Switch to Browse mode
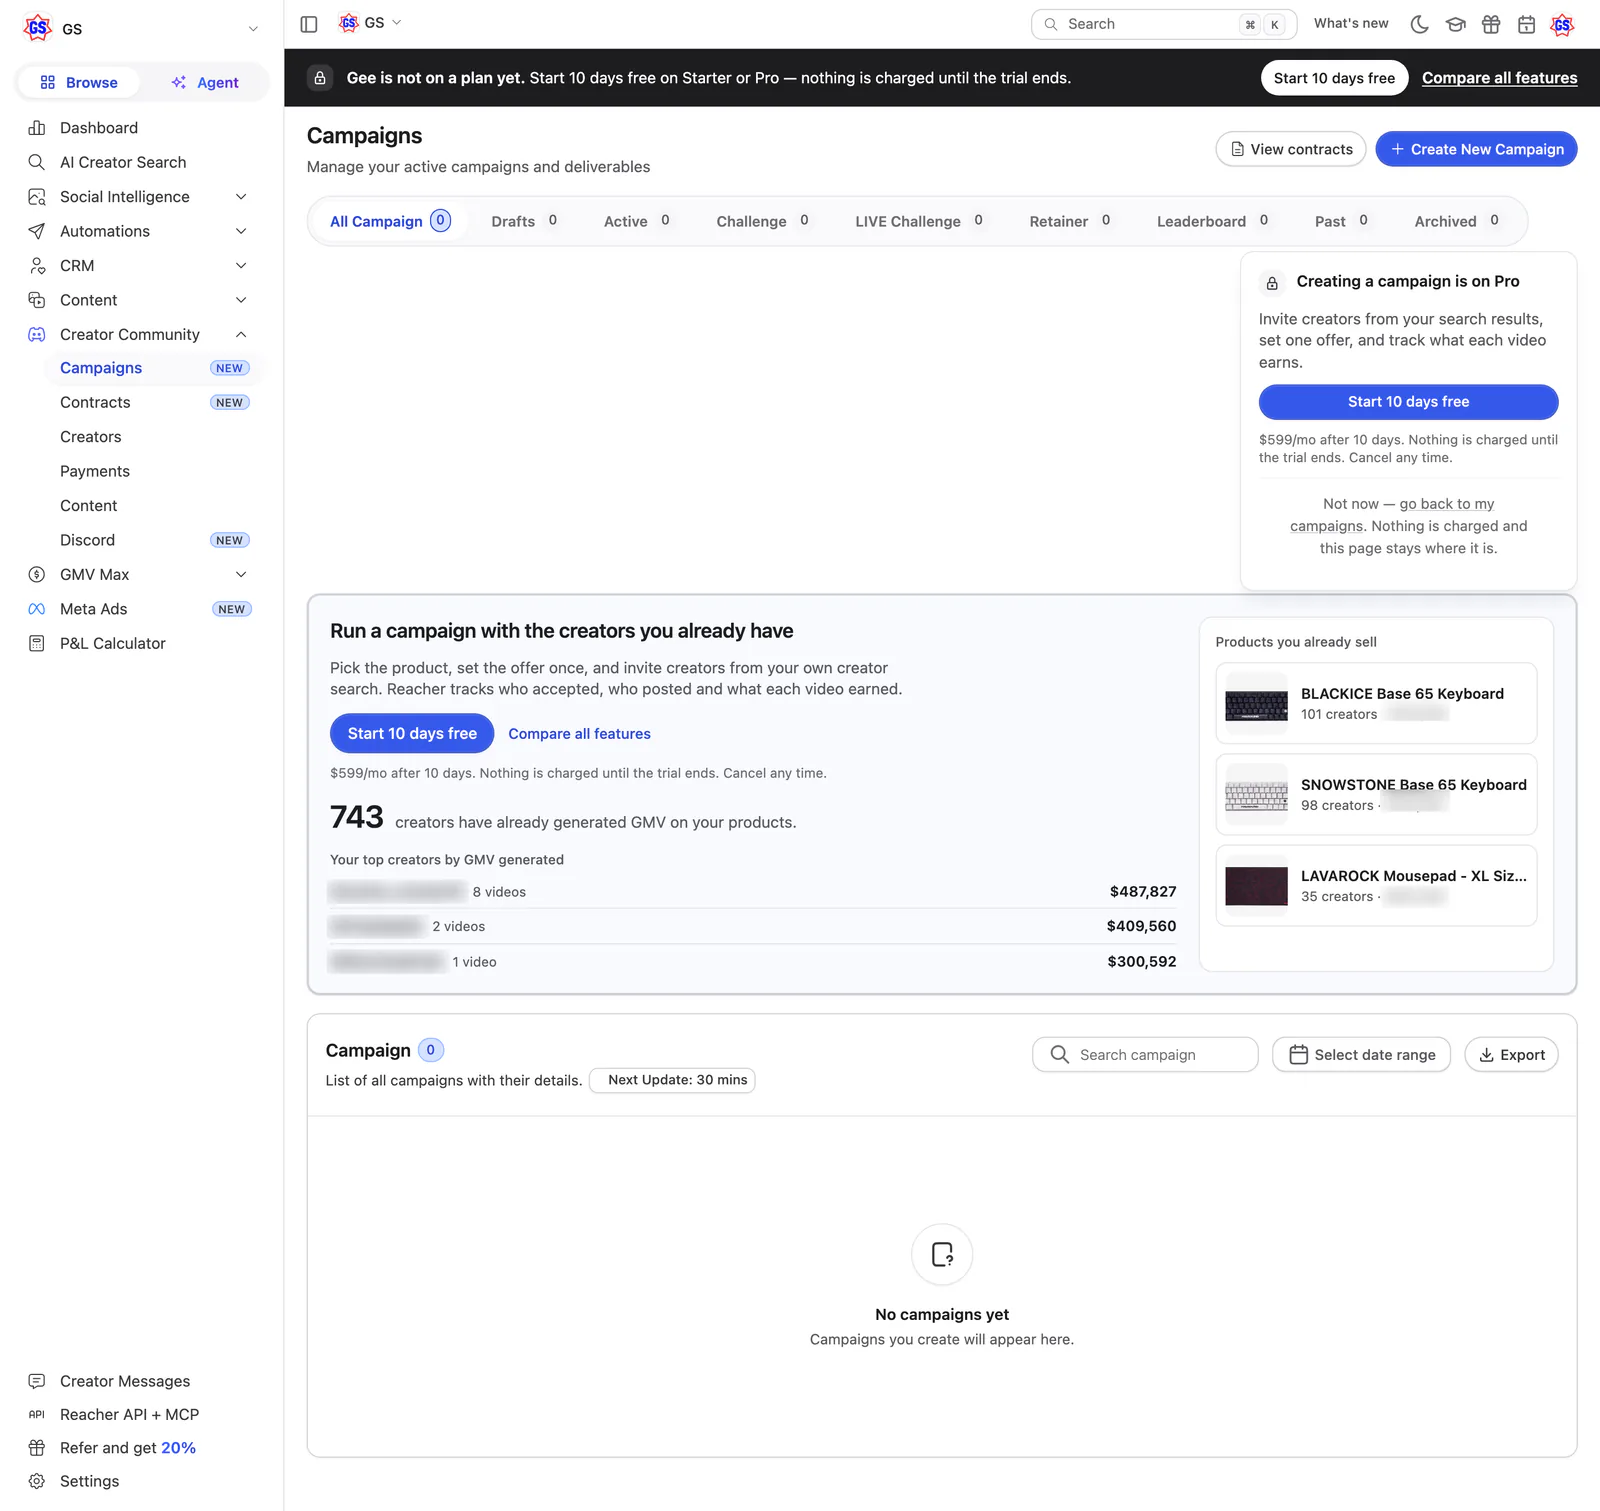 pyautogui.click(x=79, y=82)
